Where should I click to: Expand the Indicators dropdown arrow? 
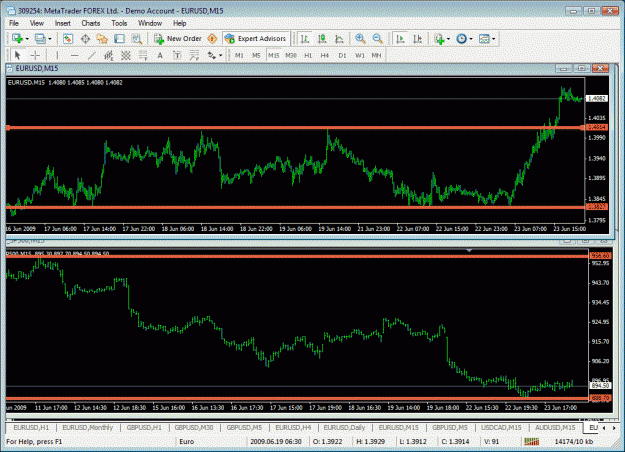pos(448,39)
